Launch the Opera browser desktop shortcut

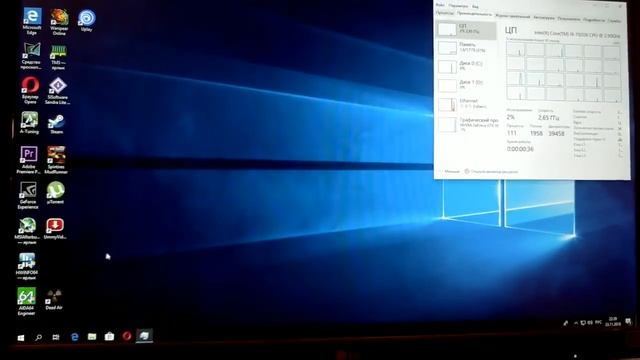click(x=31, y=90)
